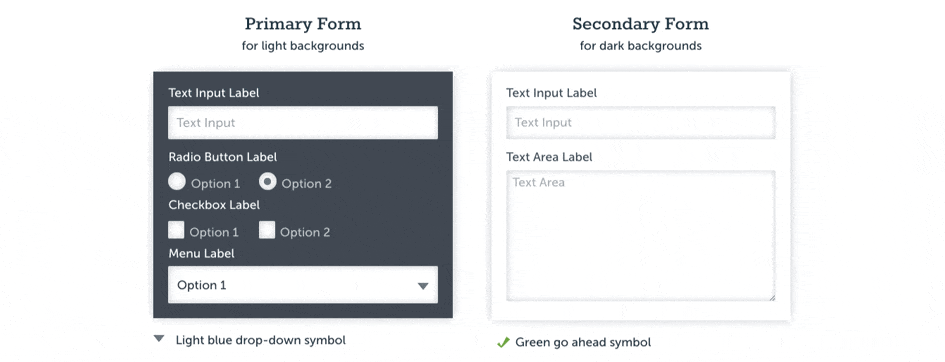Check the Option 2 checkbox

click(267, 230)
